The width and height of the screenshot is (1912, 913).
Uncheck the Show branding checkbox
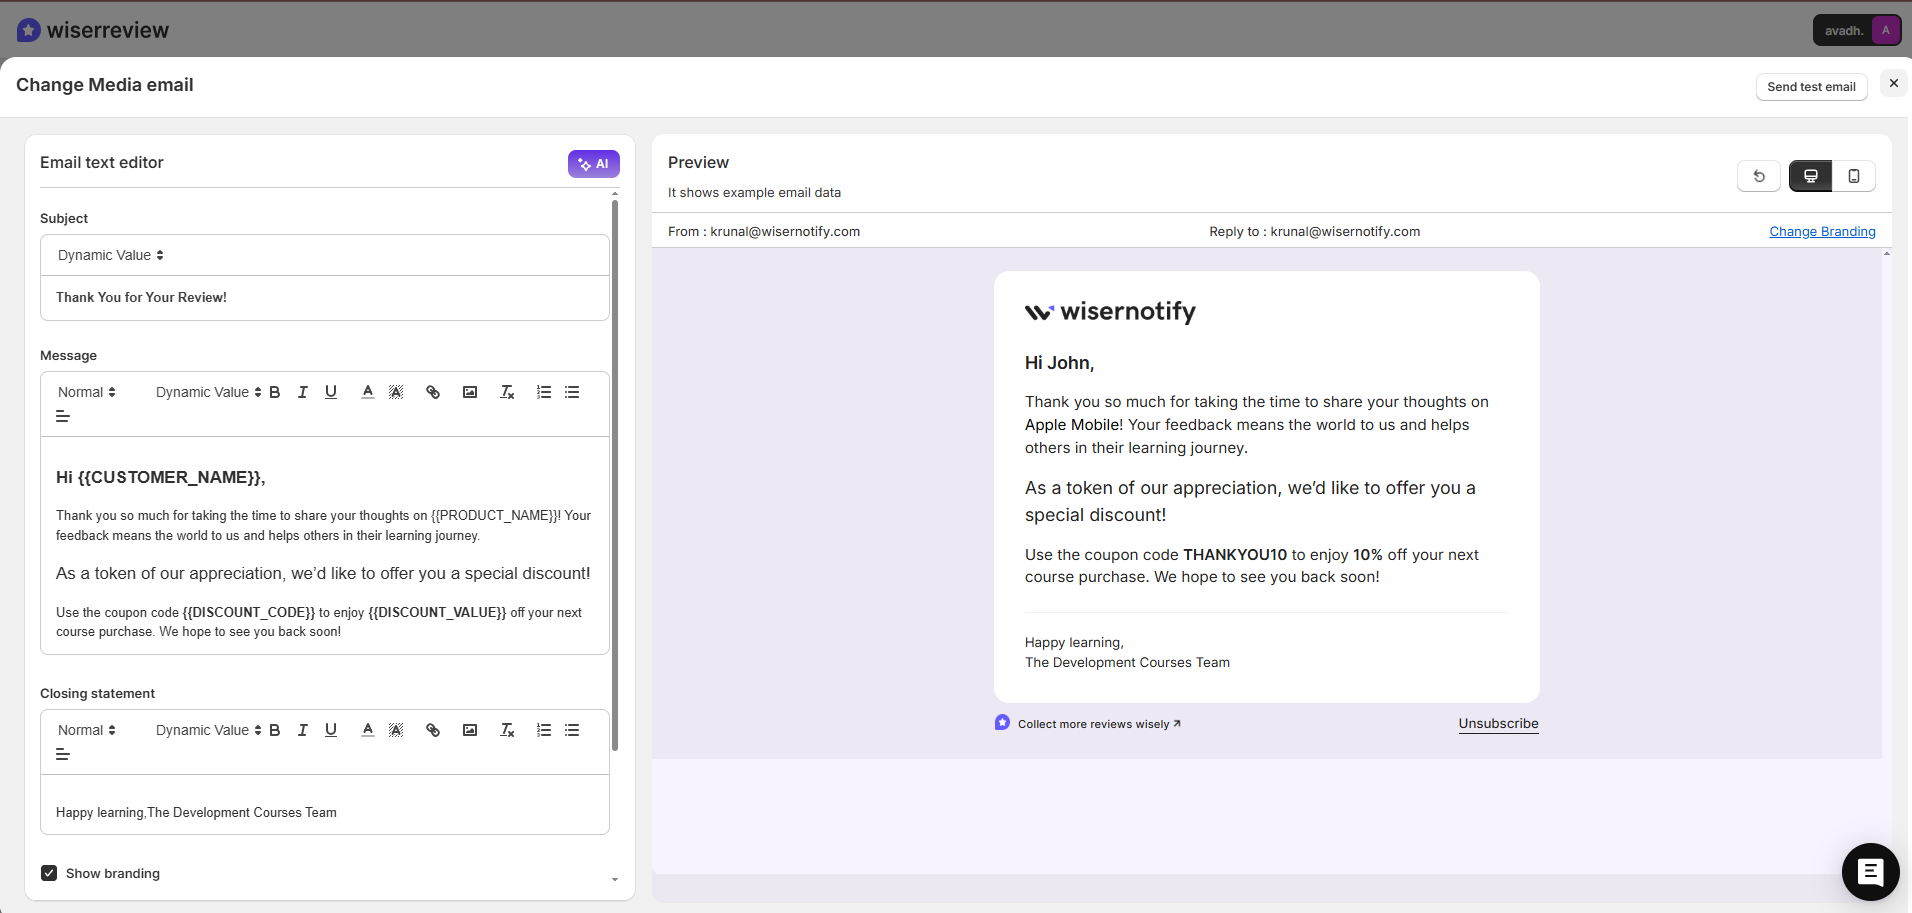(49, 872)
